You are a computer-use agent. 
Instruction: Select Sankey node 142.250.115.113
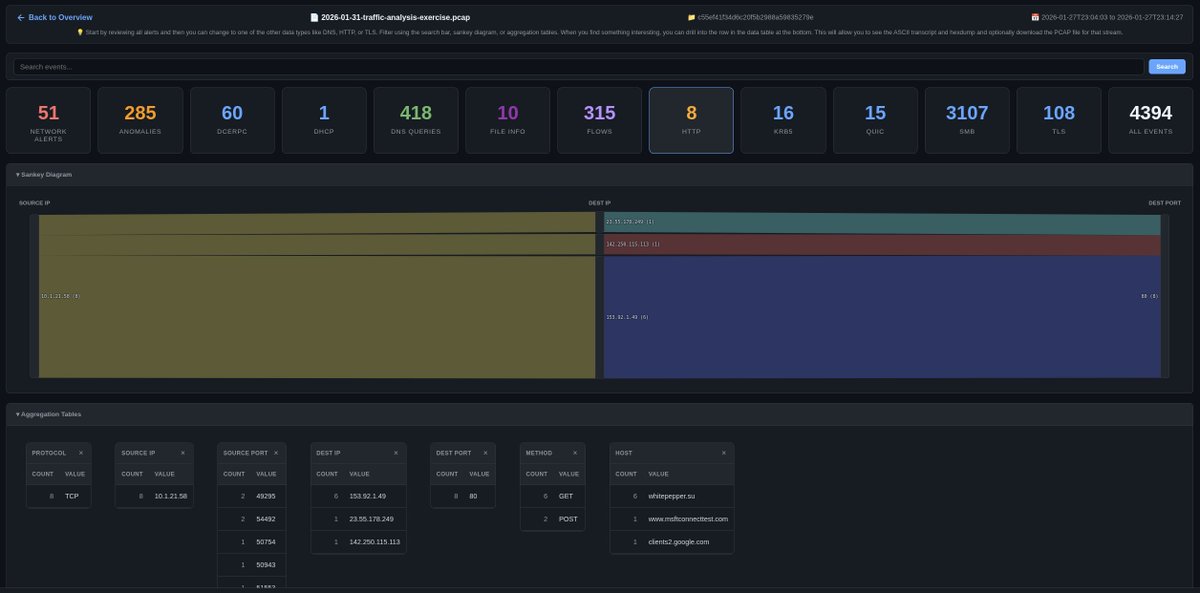tap(600, 245)
